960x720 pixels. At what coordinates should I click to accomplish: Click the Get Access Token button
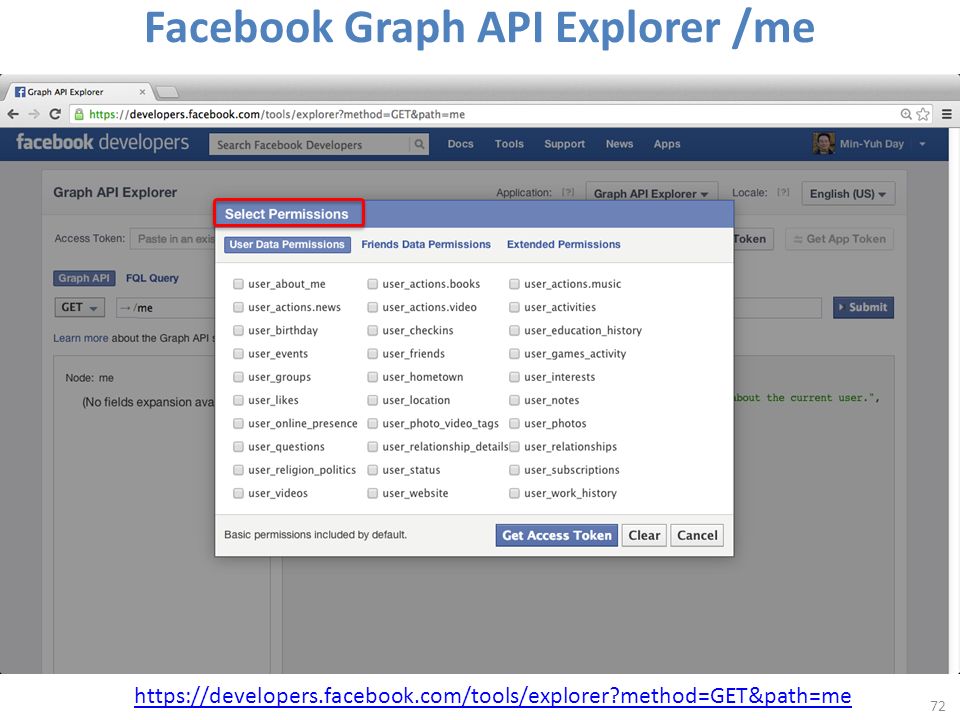pos(557,535)
